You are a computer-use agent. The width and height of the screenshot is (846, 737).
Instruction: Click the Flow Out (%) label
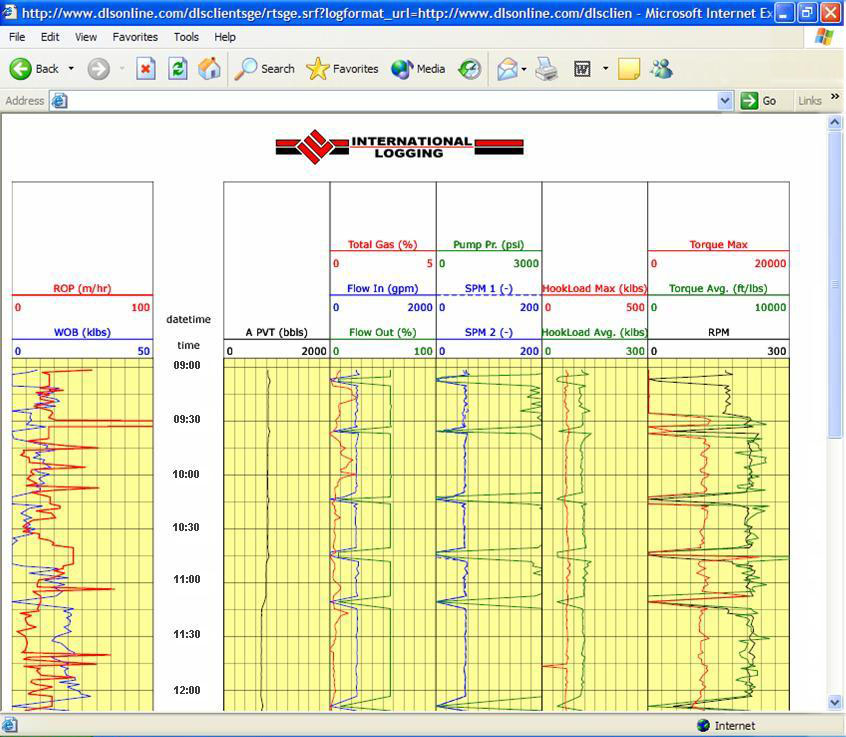[x=383, y=332]
